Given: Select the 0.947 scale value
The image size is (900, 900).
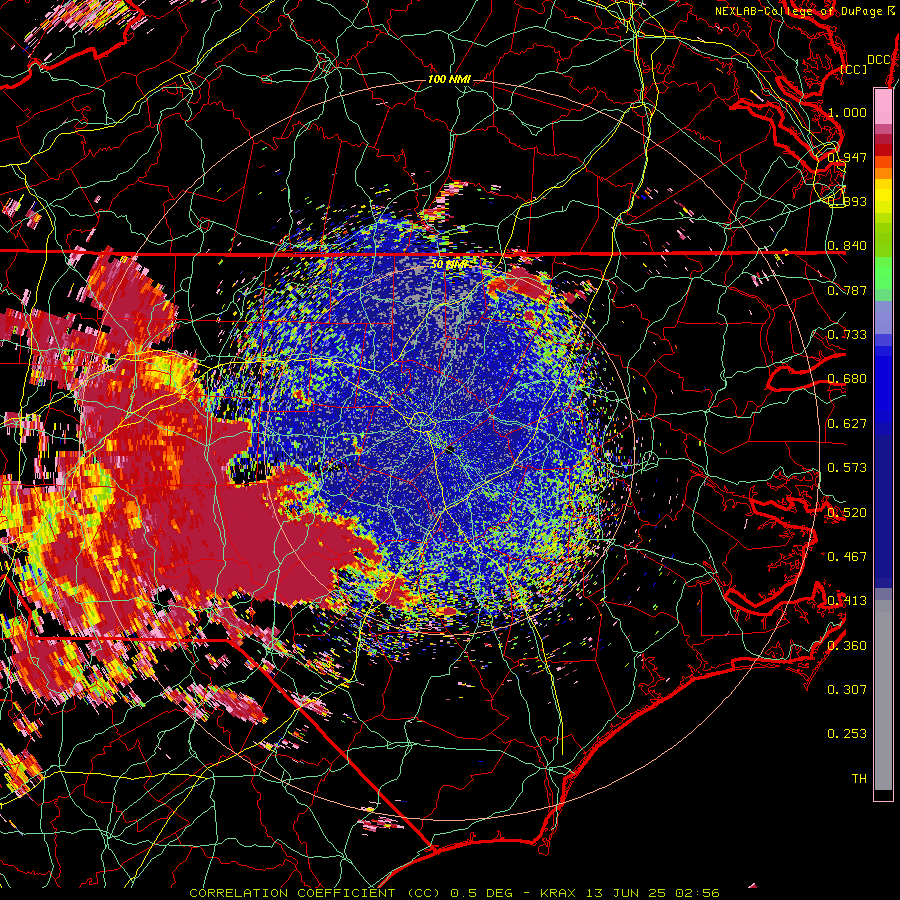Looking at the screenshot, I should point(847,157).
